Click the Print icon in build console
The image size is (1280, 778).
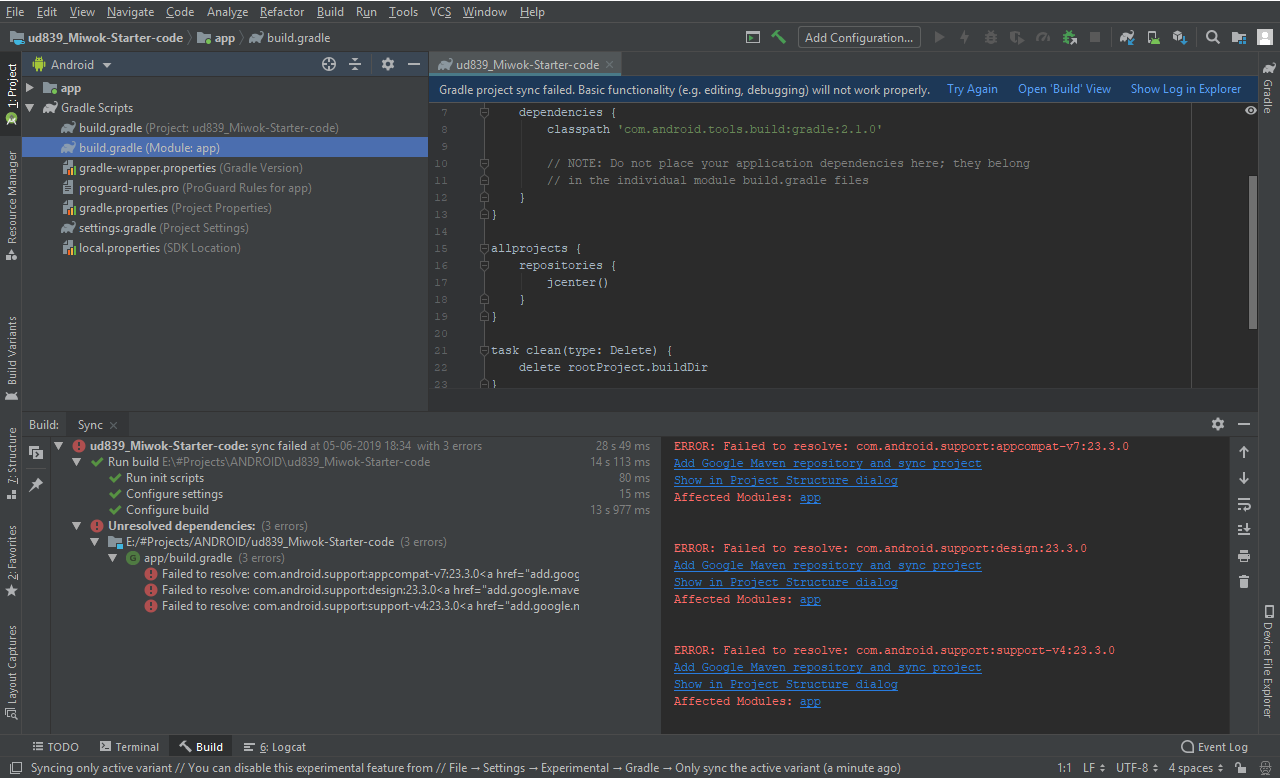(1244, 555)
